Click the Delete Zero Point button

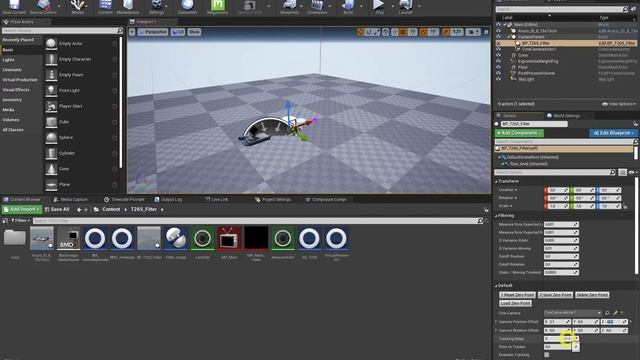592,295
